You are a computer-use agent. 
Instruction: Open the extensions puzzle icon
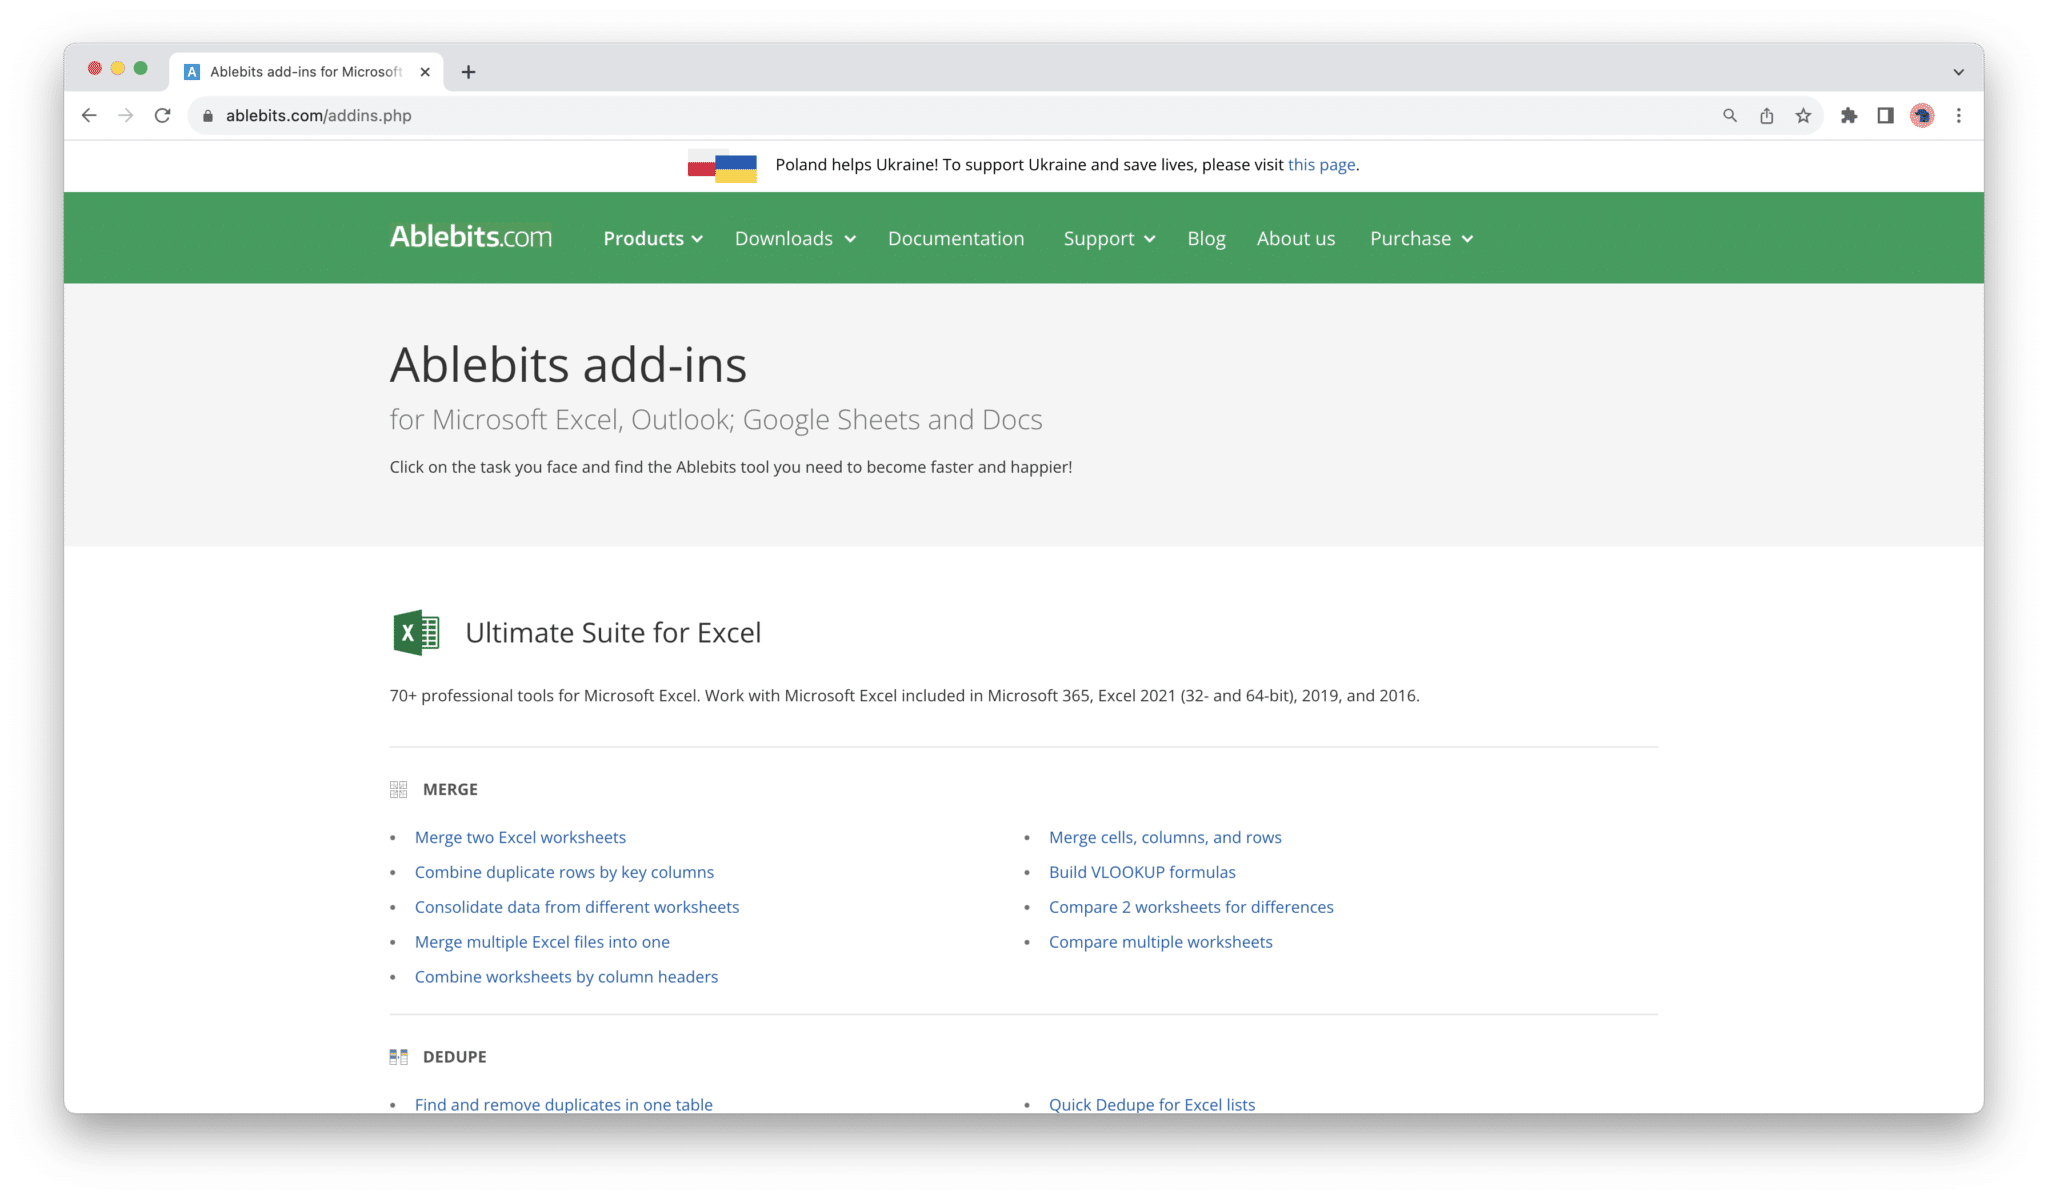pos(1849,116)
